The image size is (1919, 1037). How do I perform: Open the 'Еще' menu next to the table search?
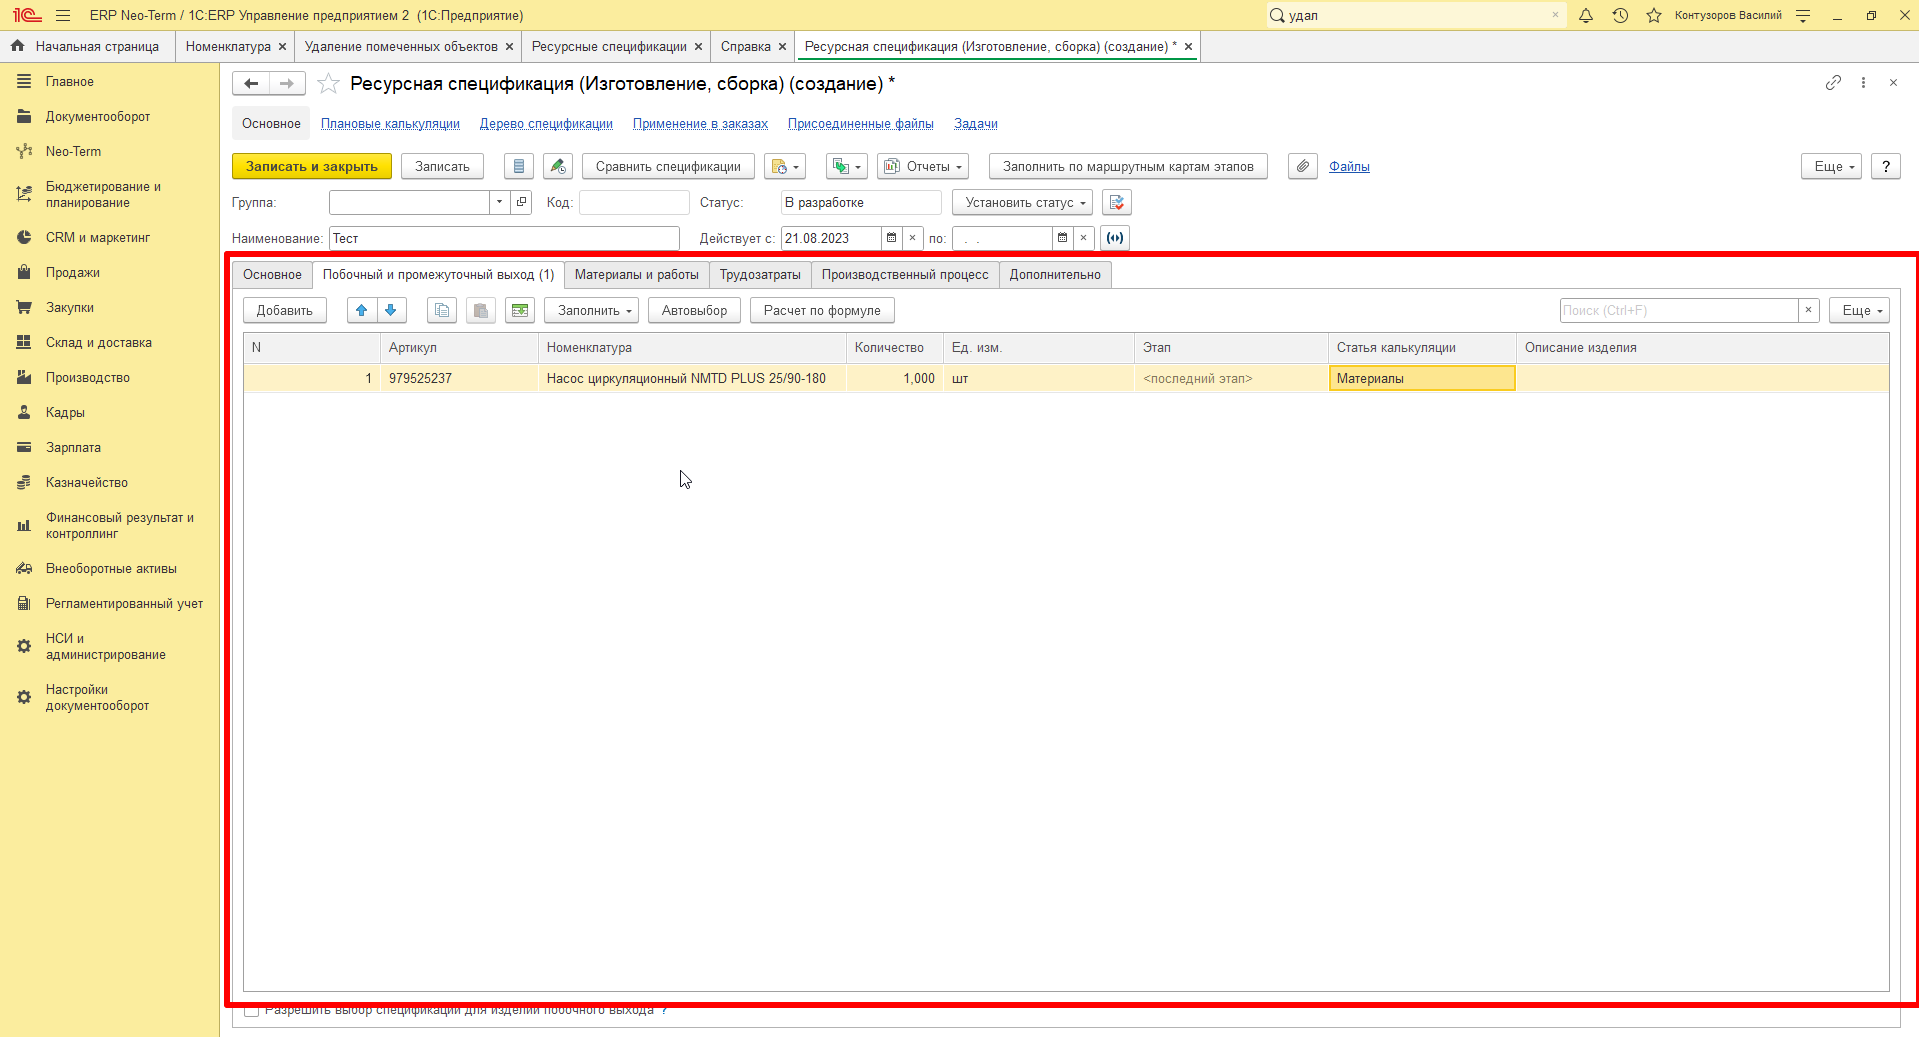(1859, 310)
